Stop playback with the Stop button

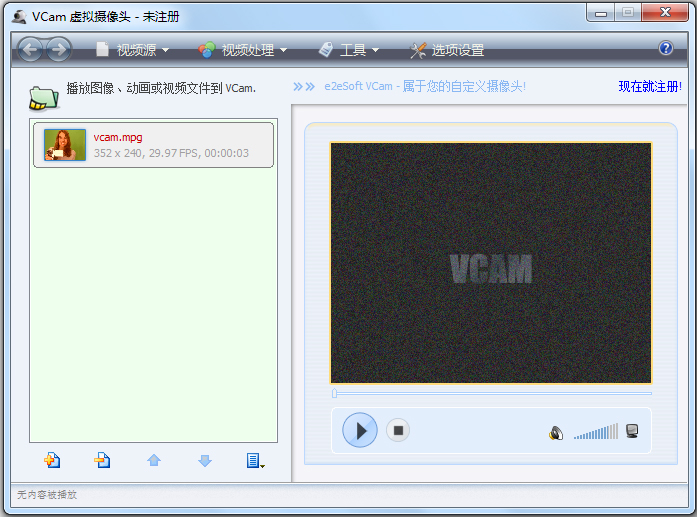(398, 431)
